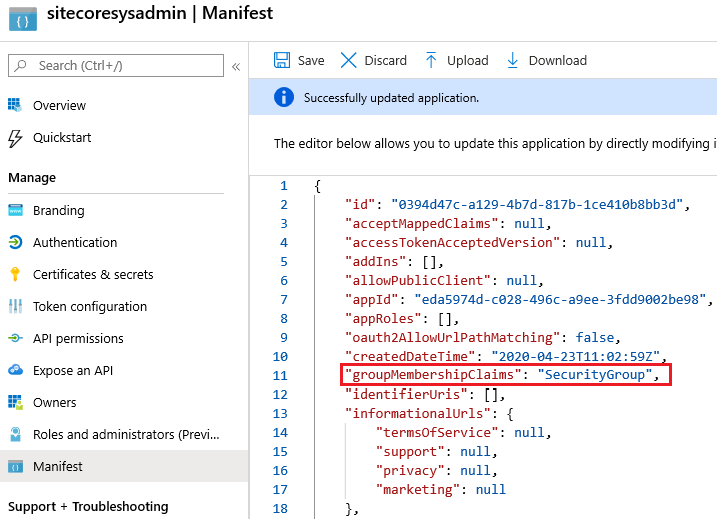Click the Quickstart lightning icon

click(15, 138)
